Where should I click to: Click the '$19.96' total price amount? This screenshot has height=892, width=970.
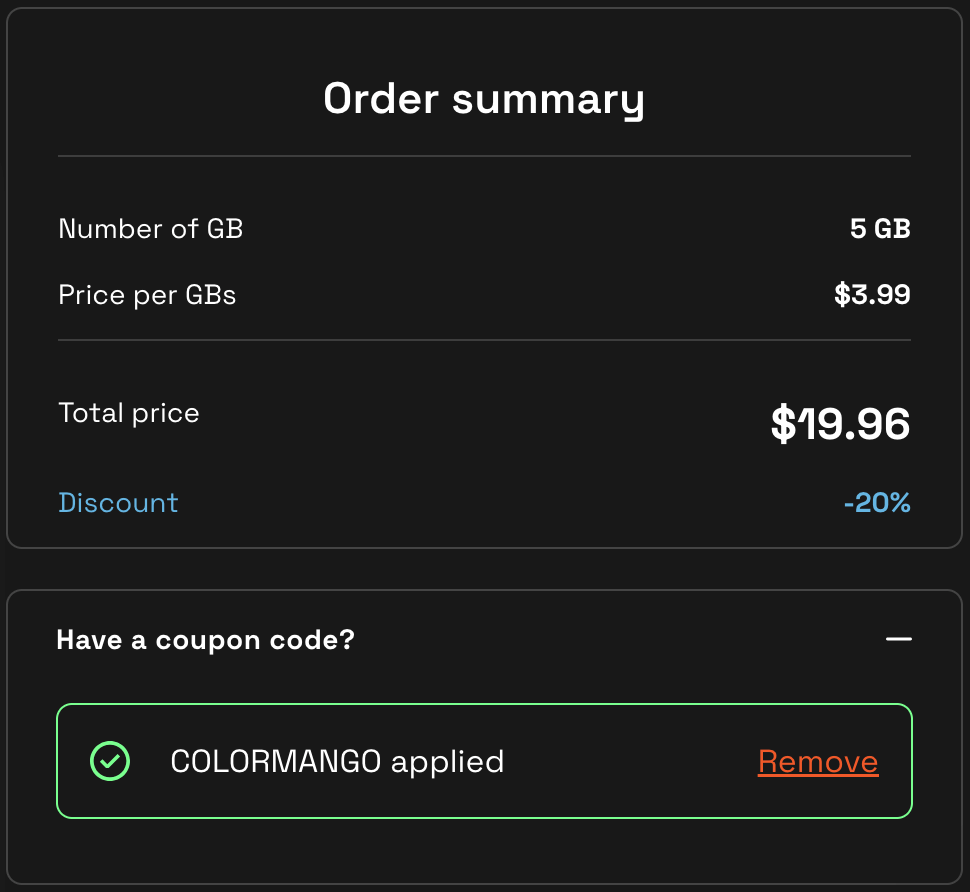click(x=839, y=423)
